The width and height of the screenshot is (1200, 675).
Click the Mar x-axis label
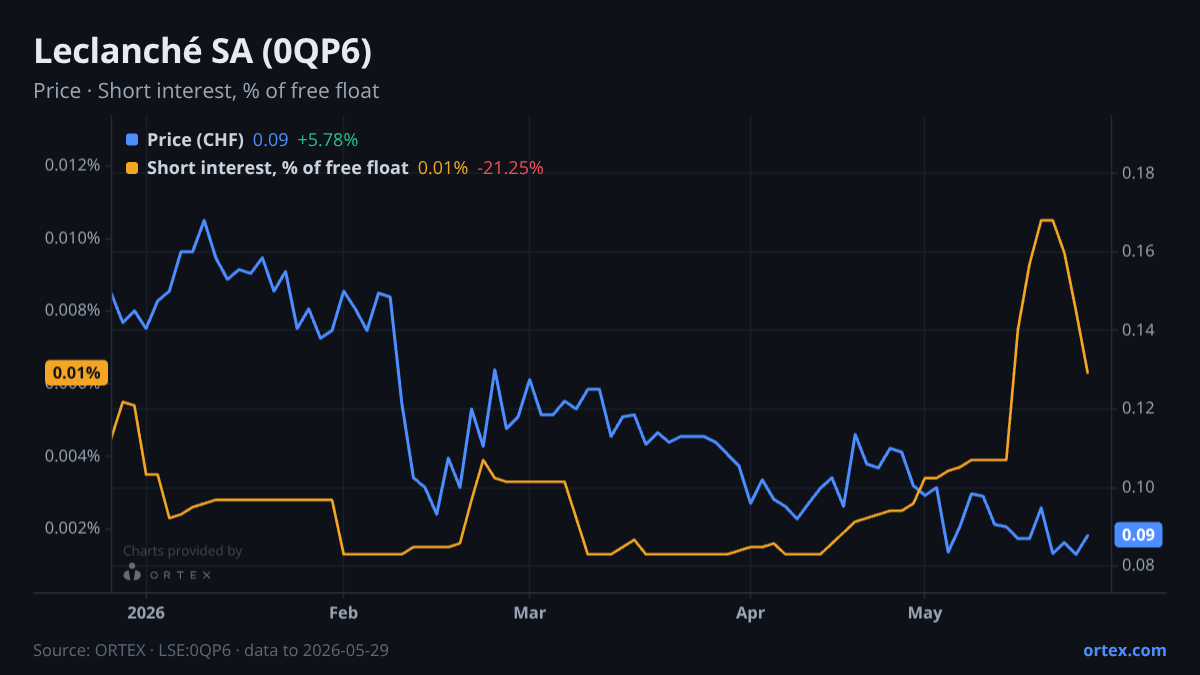(x=529, y=613)
